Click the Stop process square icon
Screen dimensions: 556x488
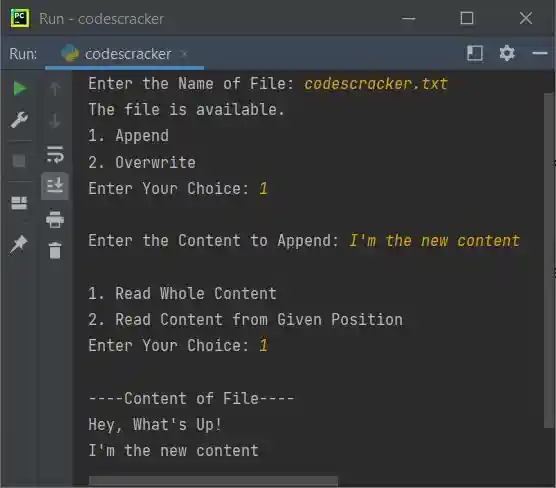click(x=19, y=161)
